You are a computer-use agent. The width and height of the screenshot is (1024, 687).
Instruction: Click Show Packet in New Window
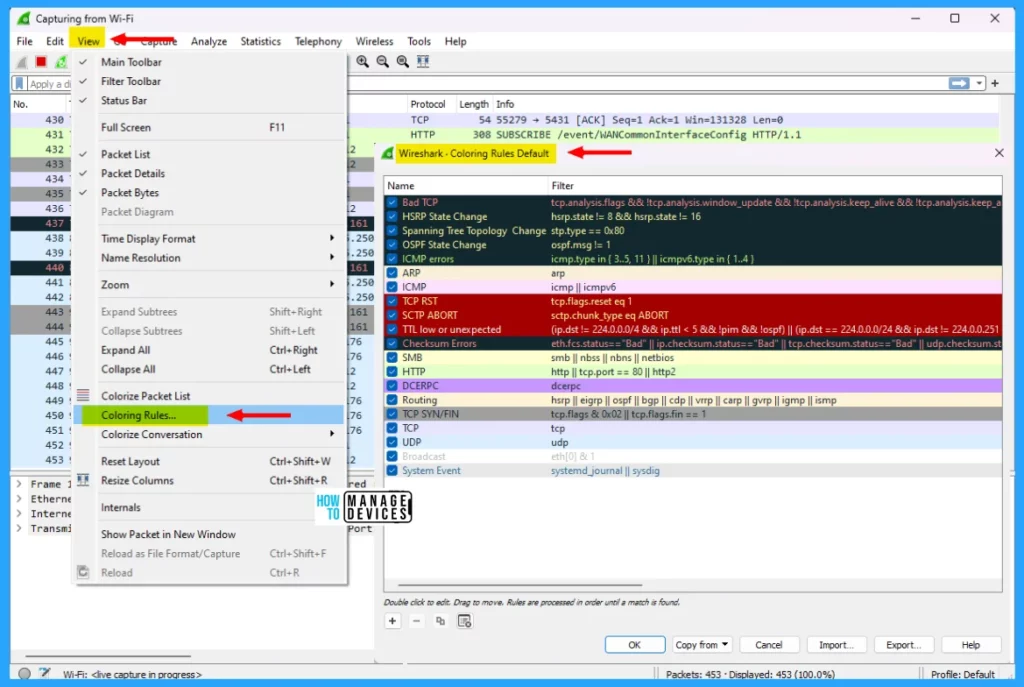pos(210,534)
